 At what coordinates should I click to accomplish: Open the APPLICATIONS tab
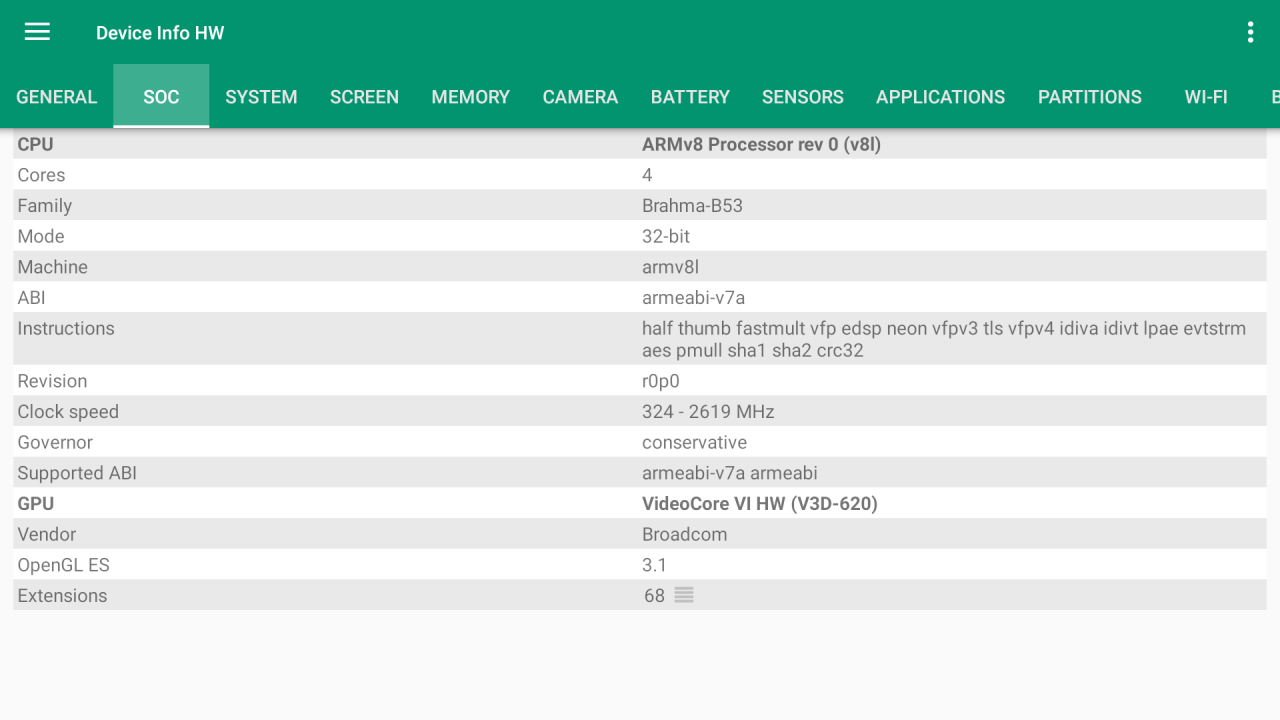coord(940,96)
